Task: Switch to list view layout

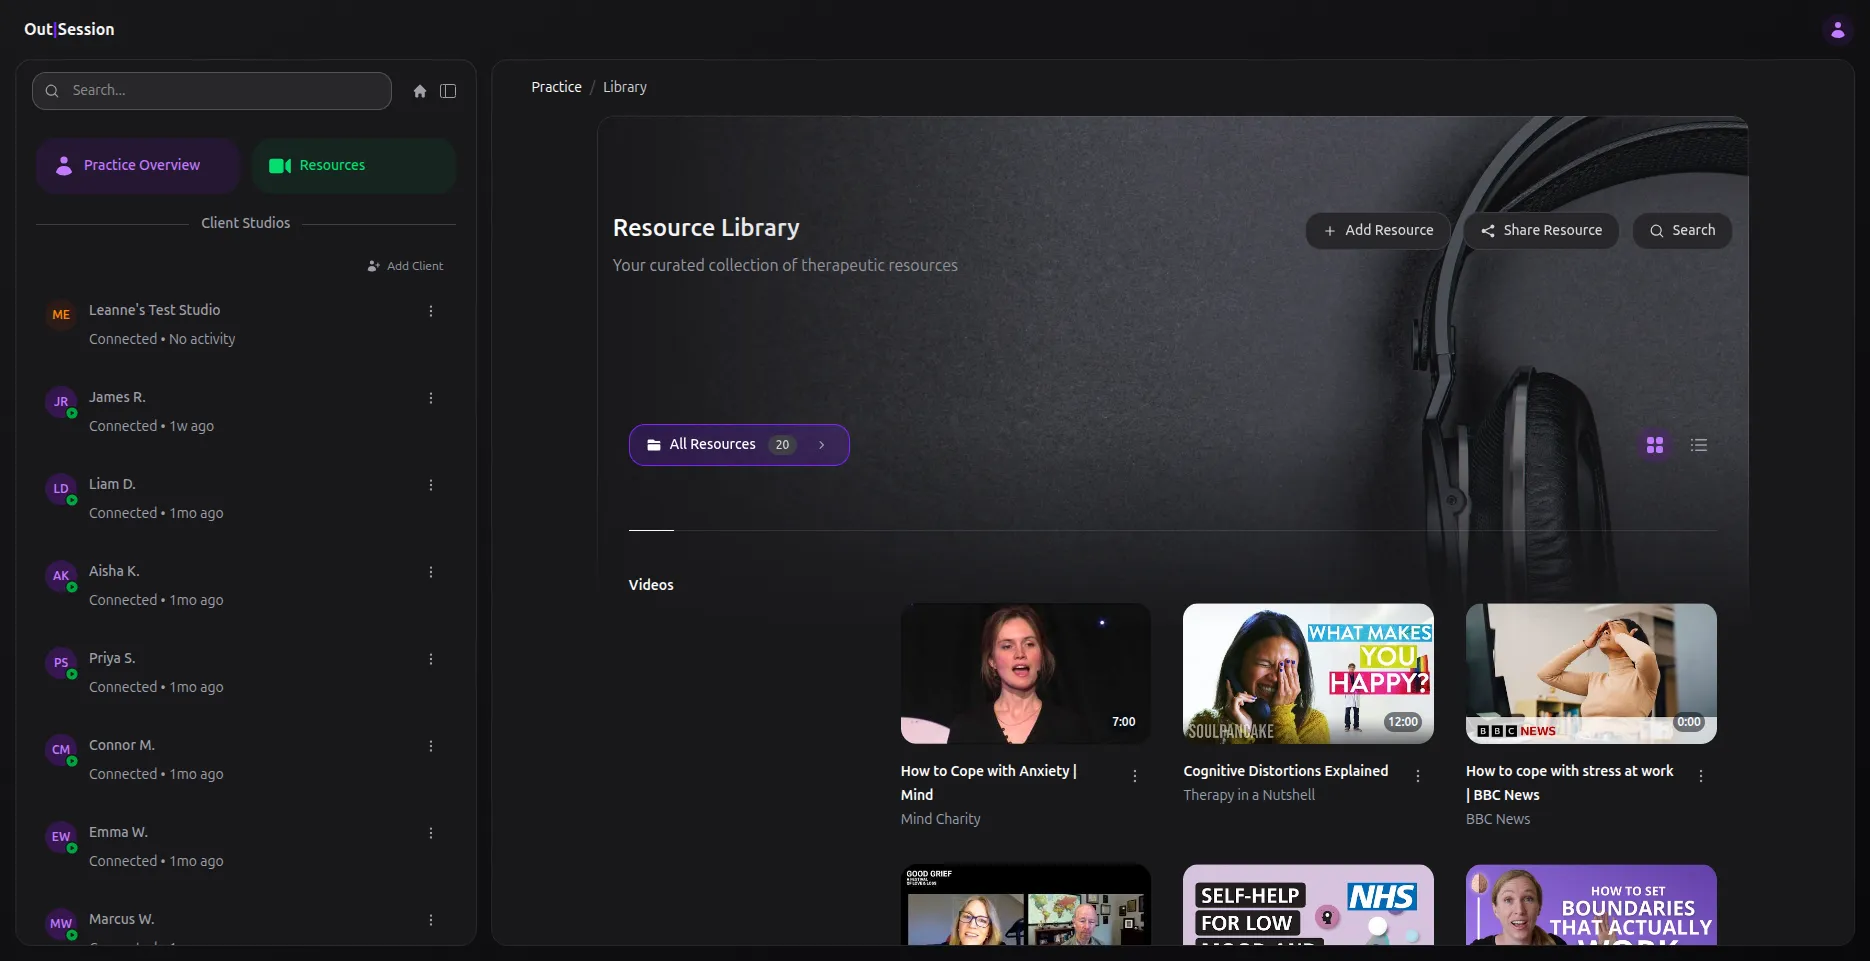Action: 1698,445
